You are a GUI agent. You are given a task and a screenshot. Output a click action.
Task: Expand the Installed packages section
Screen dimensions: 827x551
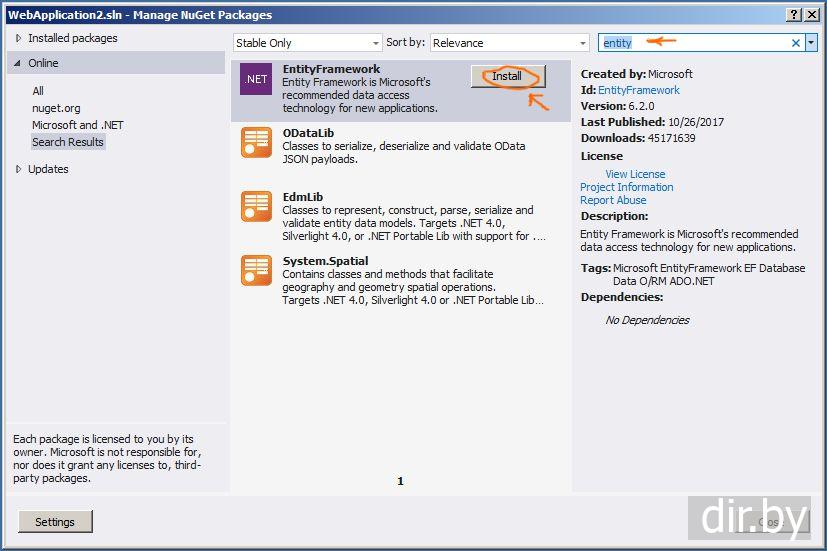click(x=18, y=38)
